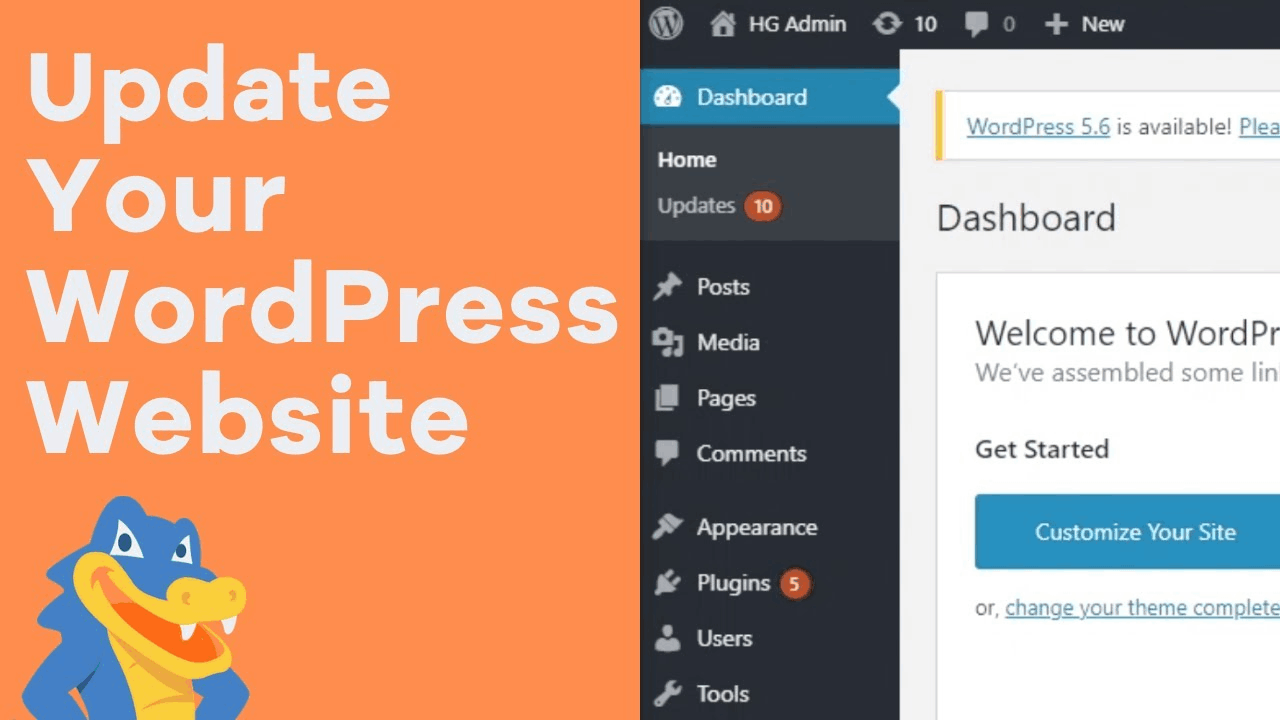Screen dimensions: 1280x720
Task: Click the Please update link in notice
Action: pyautogui.click(x=1259, y=127)
